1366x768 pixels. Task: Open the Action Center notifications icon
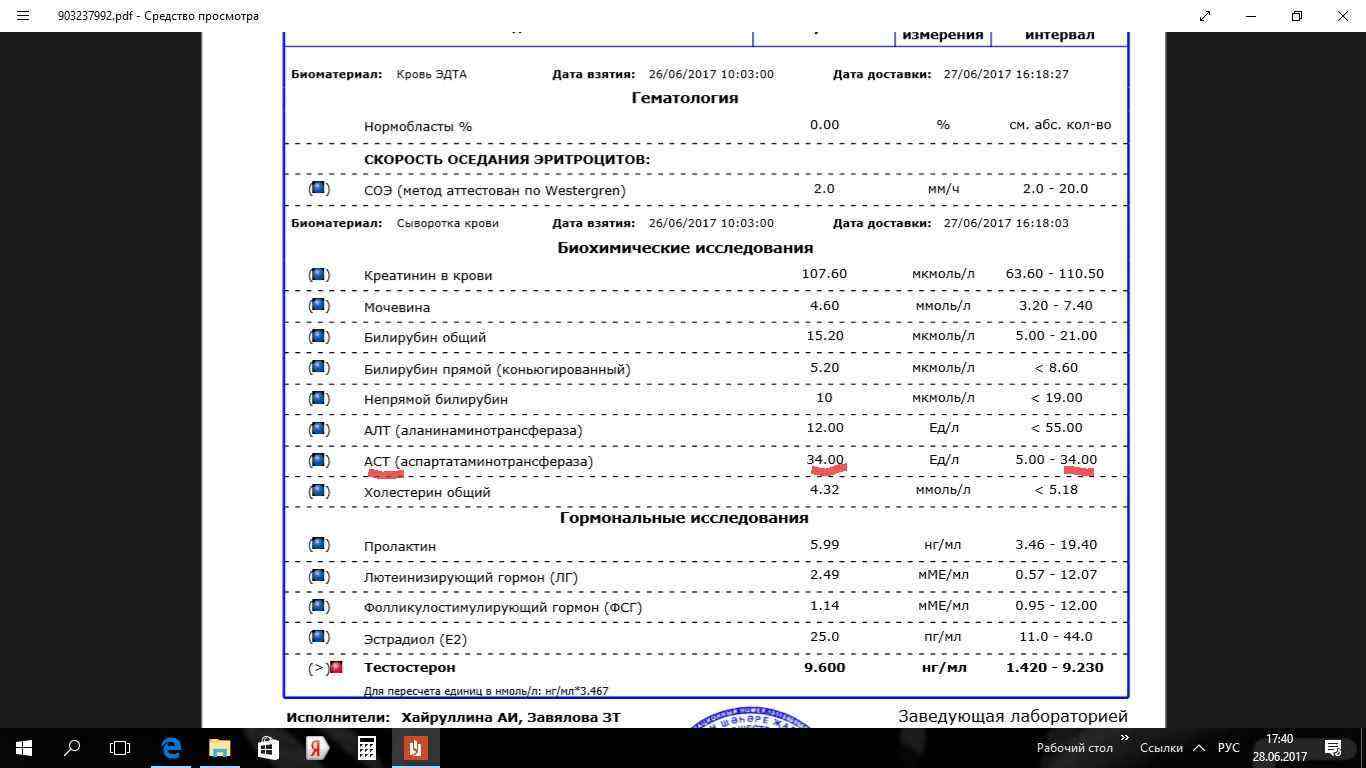(x=1332, y=747)
